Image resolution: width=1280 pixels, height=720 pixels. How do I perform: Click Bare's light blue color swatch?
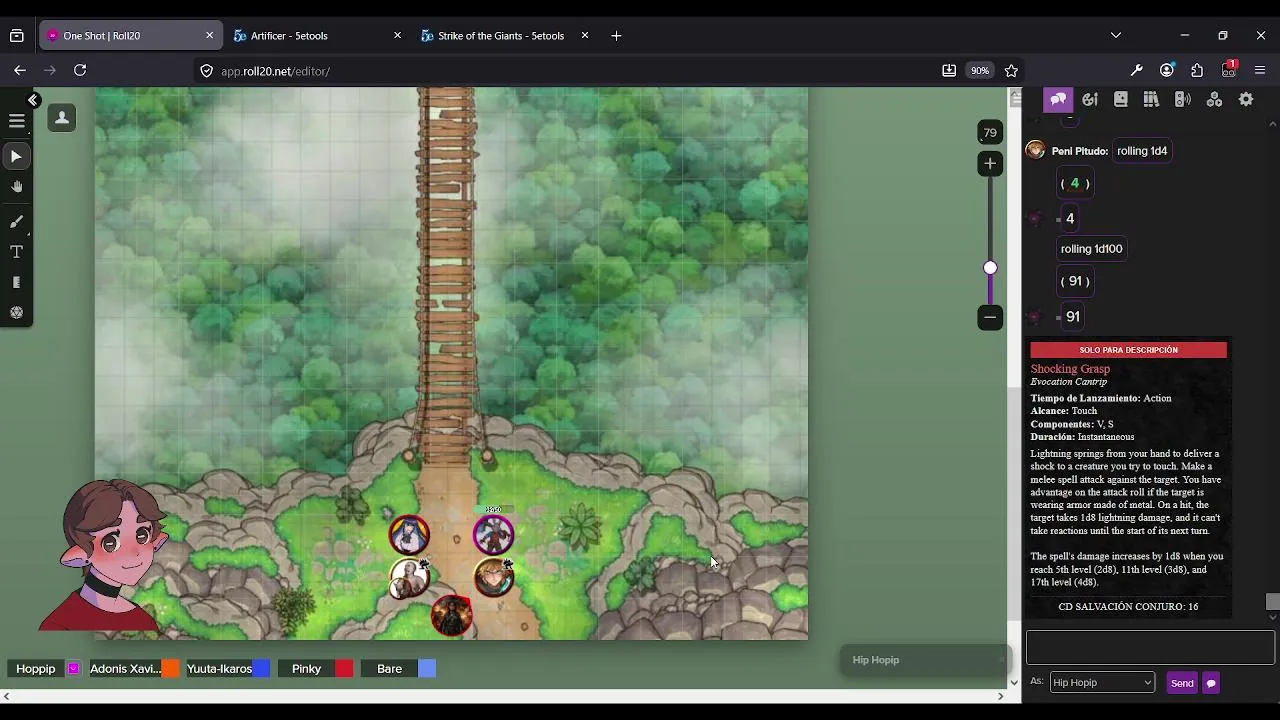coord(427,669)
